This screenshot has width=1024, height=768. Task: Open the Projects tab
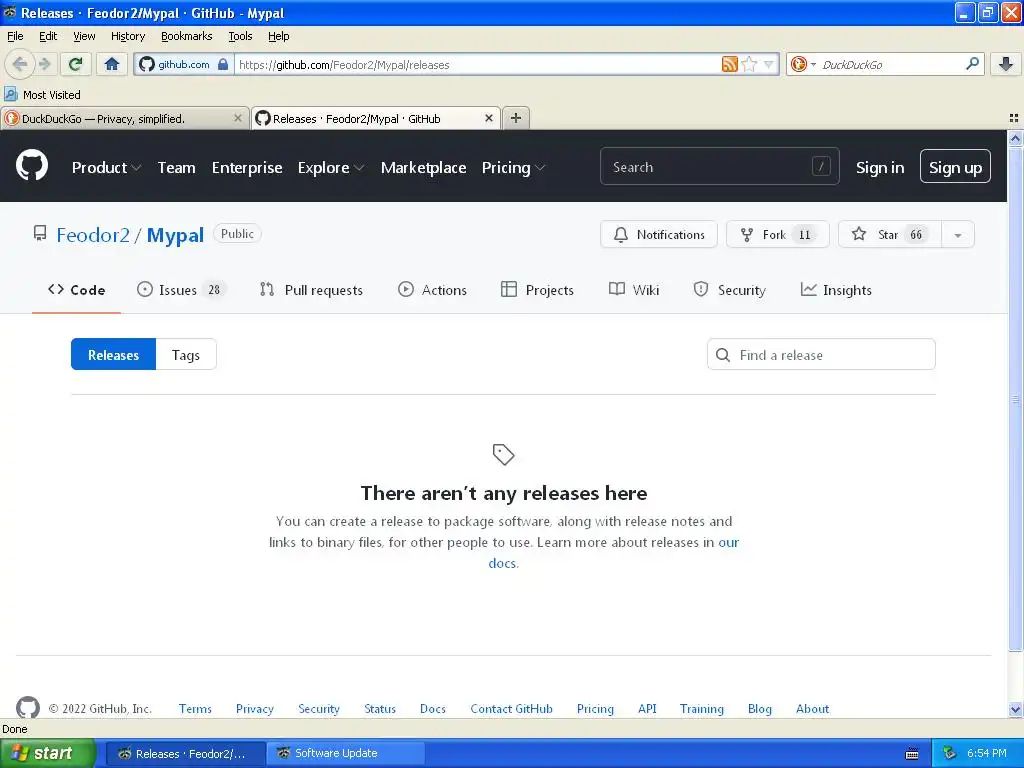pyautogui.click(x=537, y=290)
